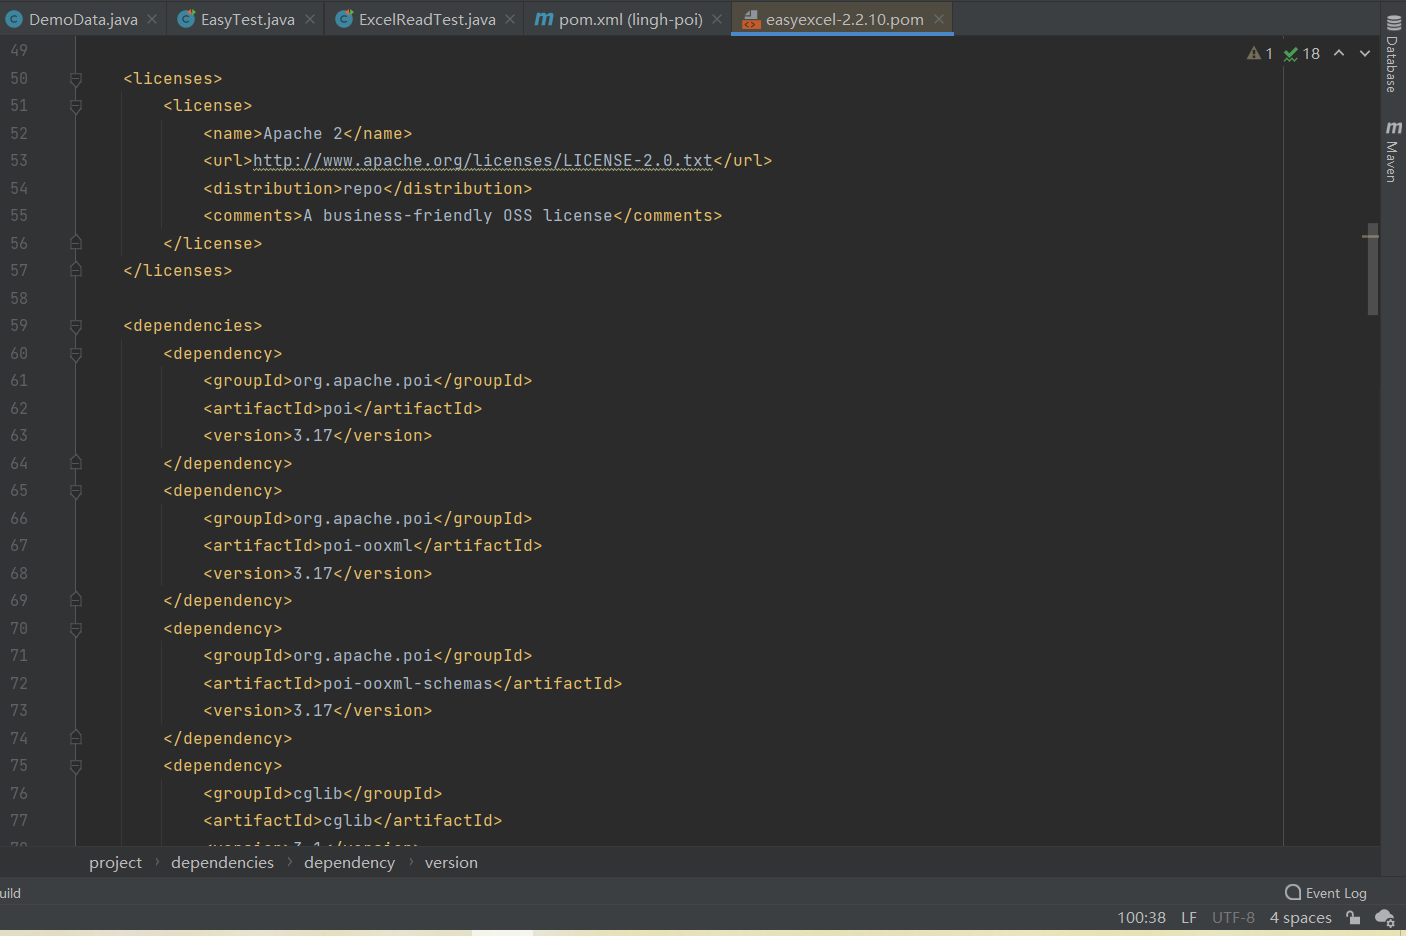Collapse the dependencies block at line 59
The image size is (1406, 936).
[x=75, y=326]
